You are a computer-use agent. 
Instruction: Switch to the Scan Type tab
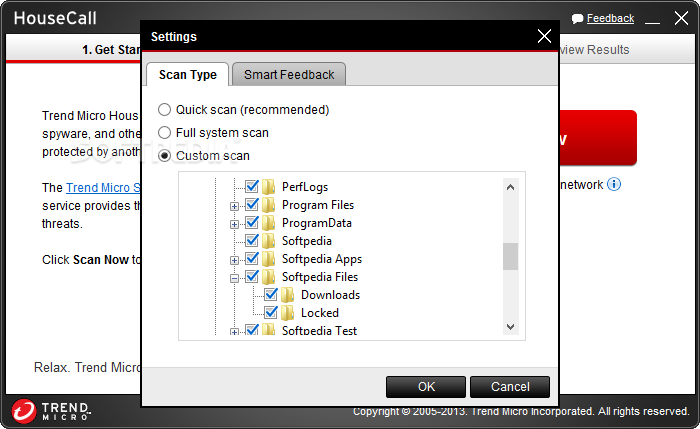pos(188,75)
